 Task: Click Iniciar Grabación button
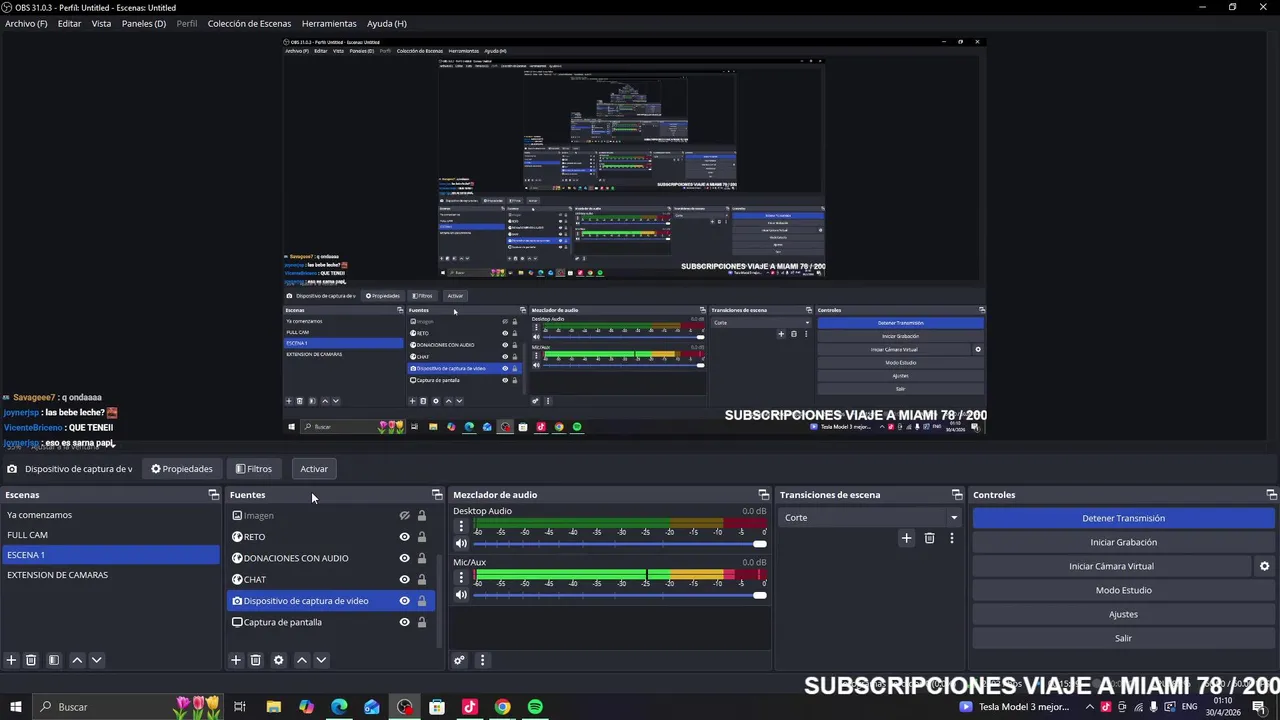(x=1123, y=542)
